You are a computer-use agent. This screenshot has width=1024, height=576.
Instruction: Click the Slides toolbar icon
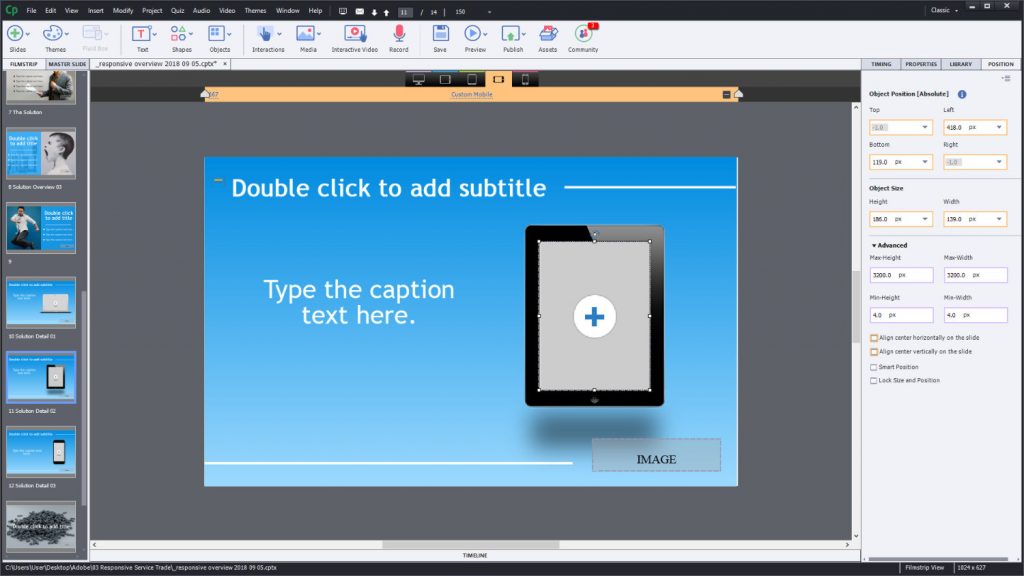click(x=15, y=34)
